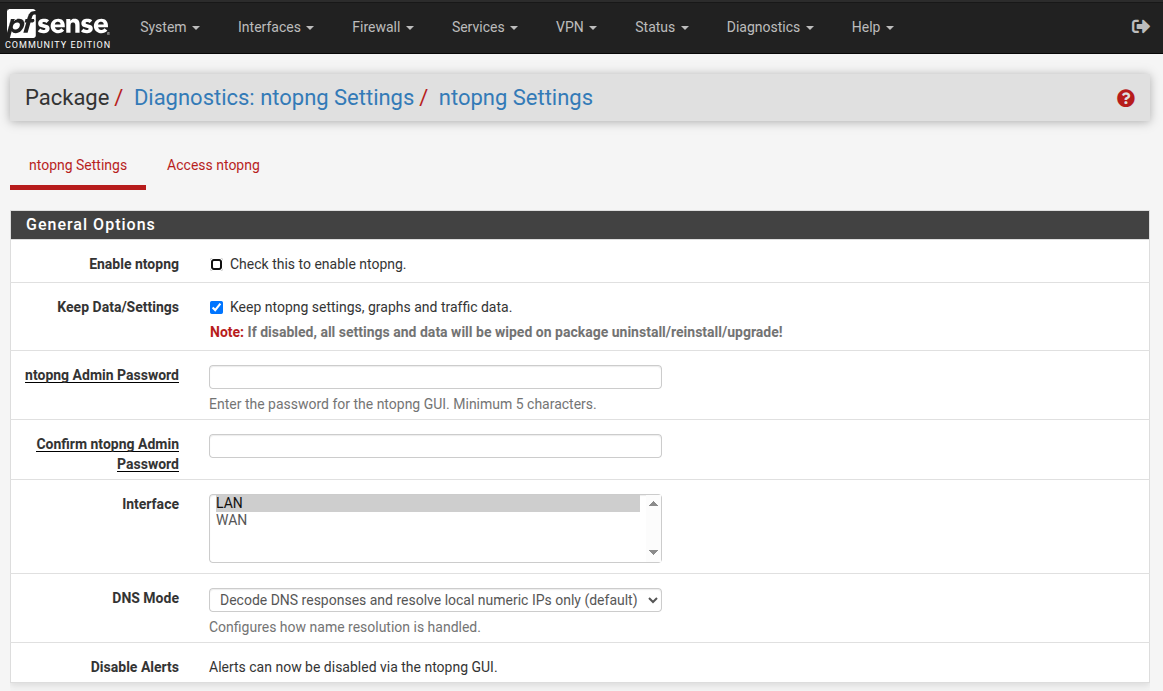The height and width of the screenshot is (691, 1163).
Task: Open the DNS Mode dropdown
Action: 435,600
